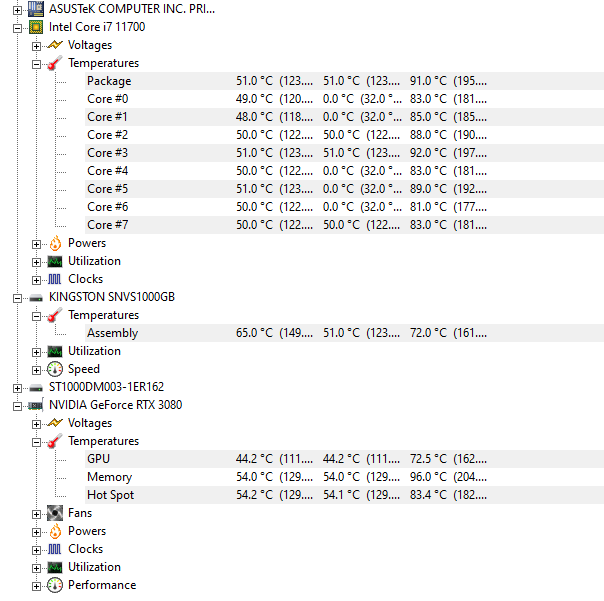Click the KINGSTON drive icon
The height and width of the screenshot is (601, 604).
click(x=36, y=298)
